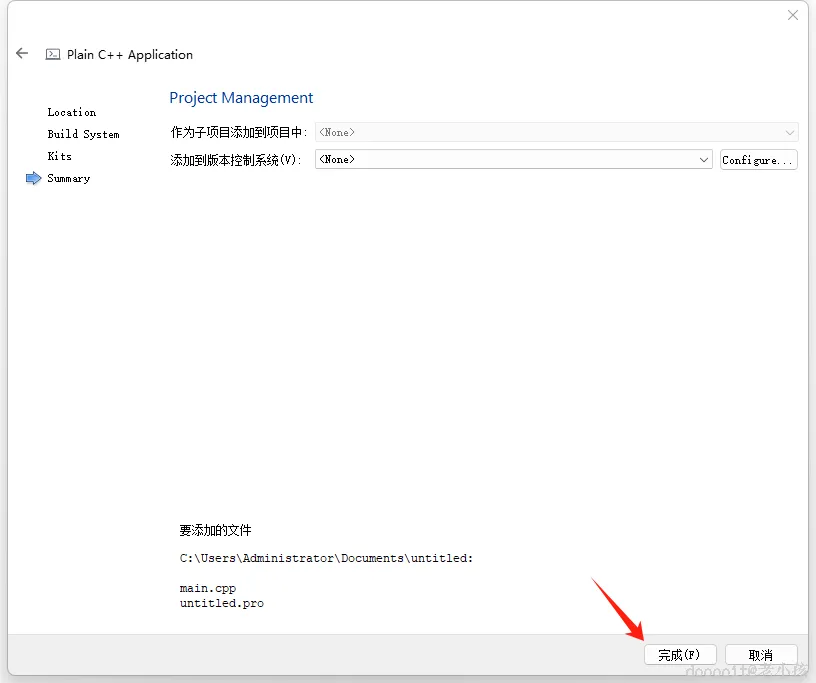Open the 作为子项目添加到项目中 dropdown

pyautogui.click(x=556, y=132)
